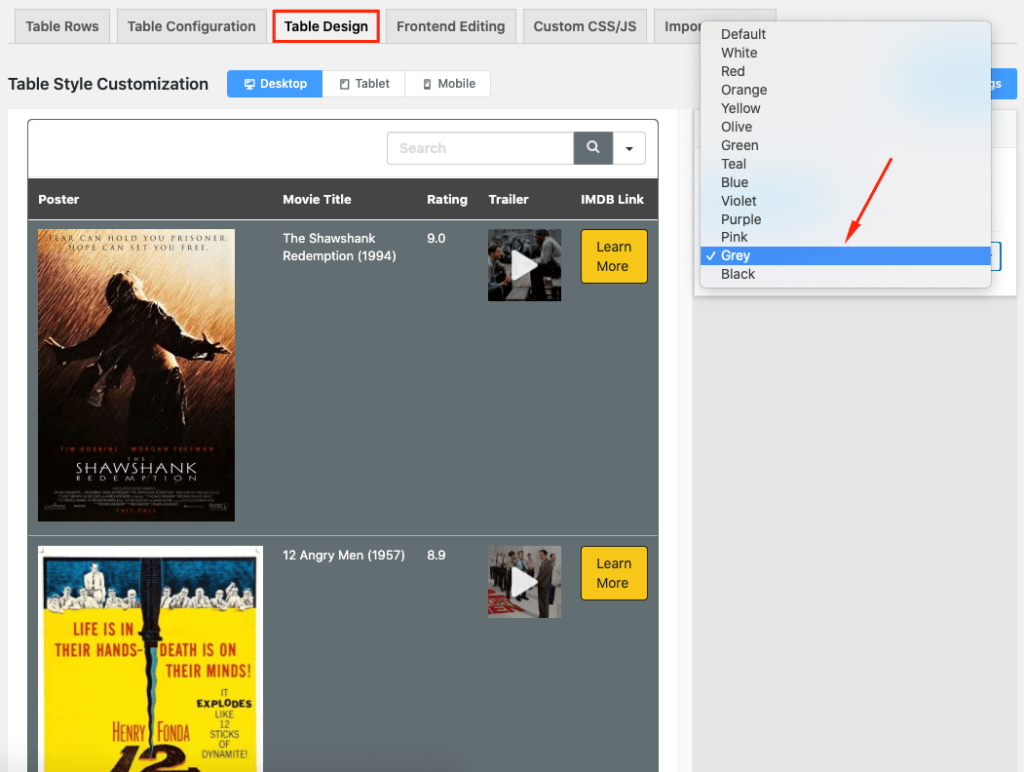This screenshot has height=772, width=1024.
Task: Go to Frontend Editing tab
Action: (450, 26)
